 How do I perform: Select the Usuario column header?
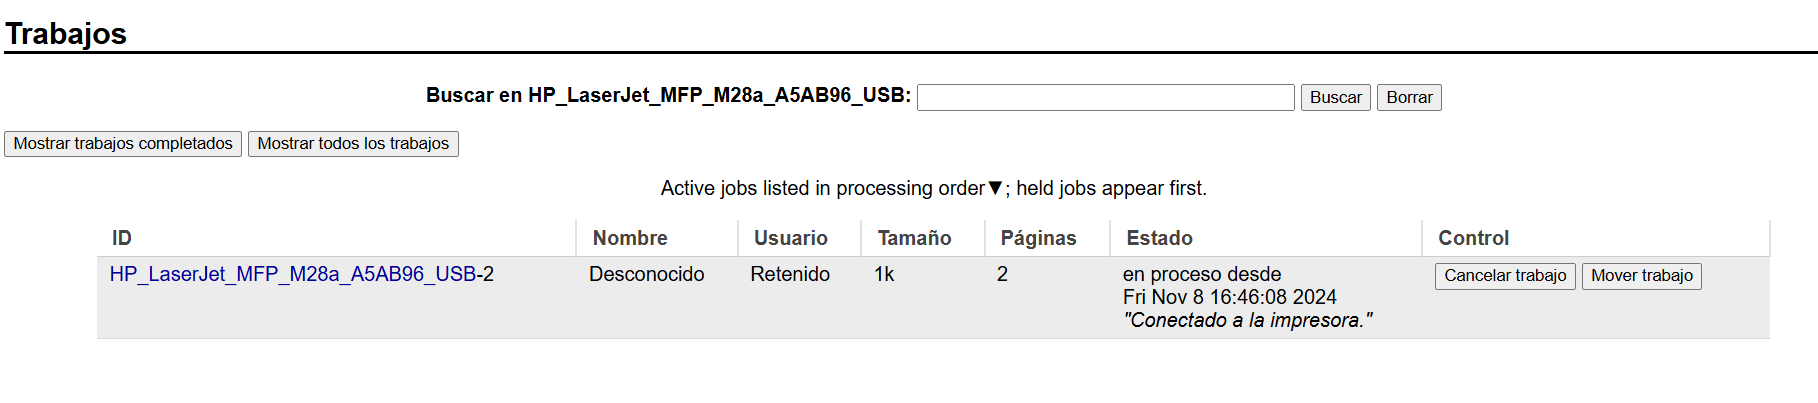[x=790, y=238]
